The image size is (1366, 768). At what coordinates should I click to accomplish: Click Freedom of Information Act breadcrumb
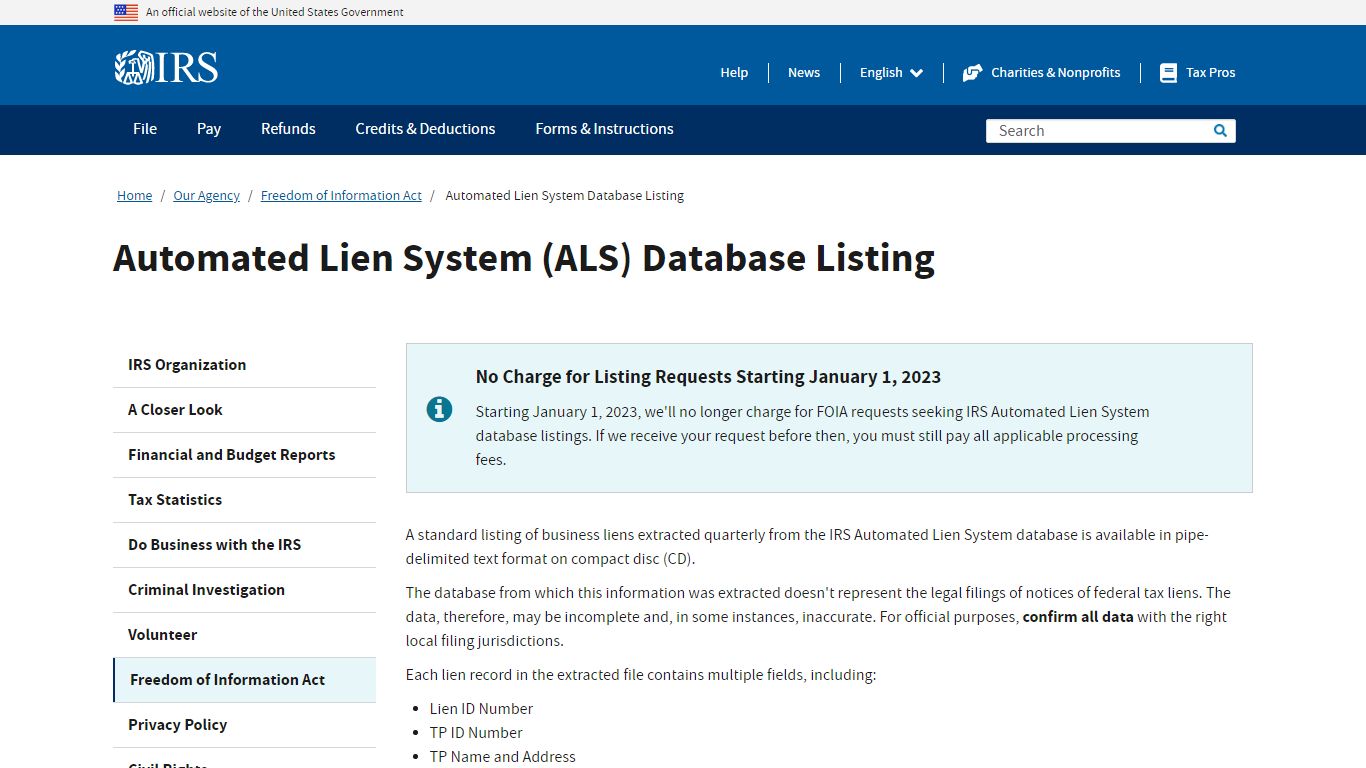(x=341, y=196)
